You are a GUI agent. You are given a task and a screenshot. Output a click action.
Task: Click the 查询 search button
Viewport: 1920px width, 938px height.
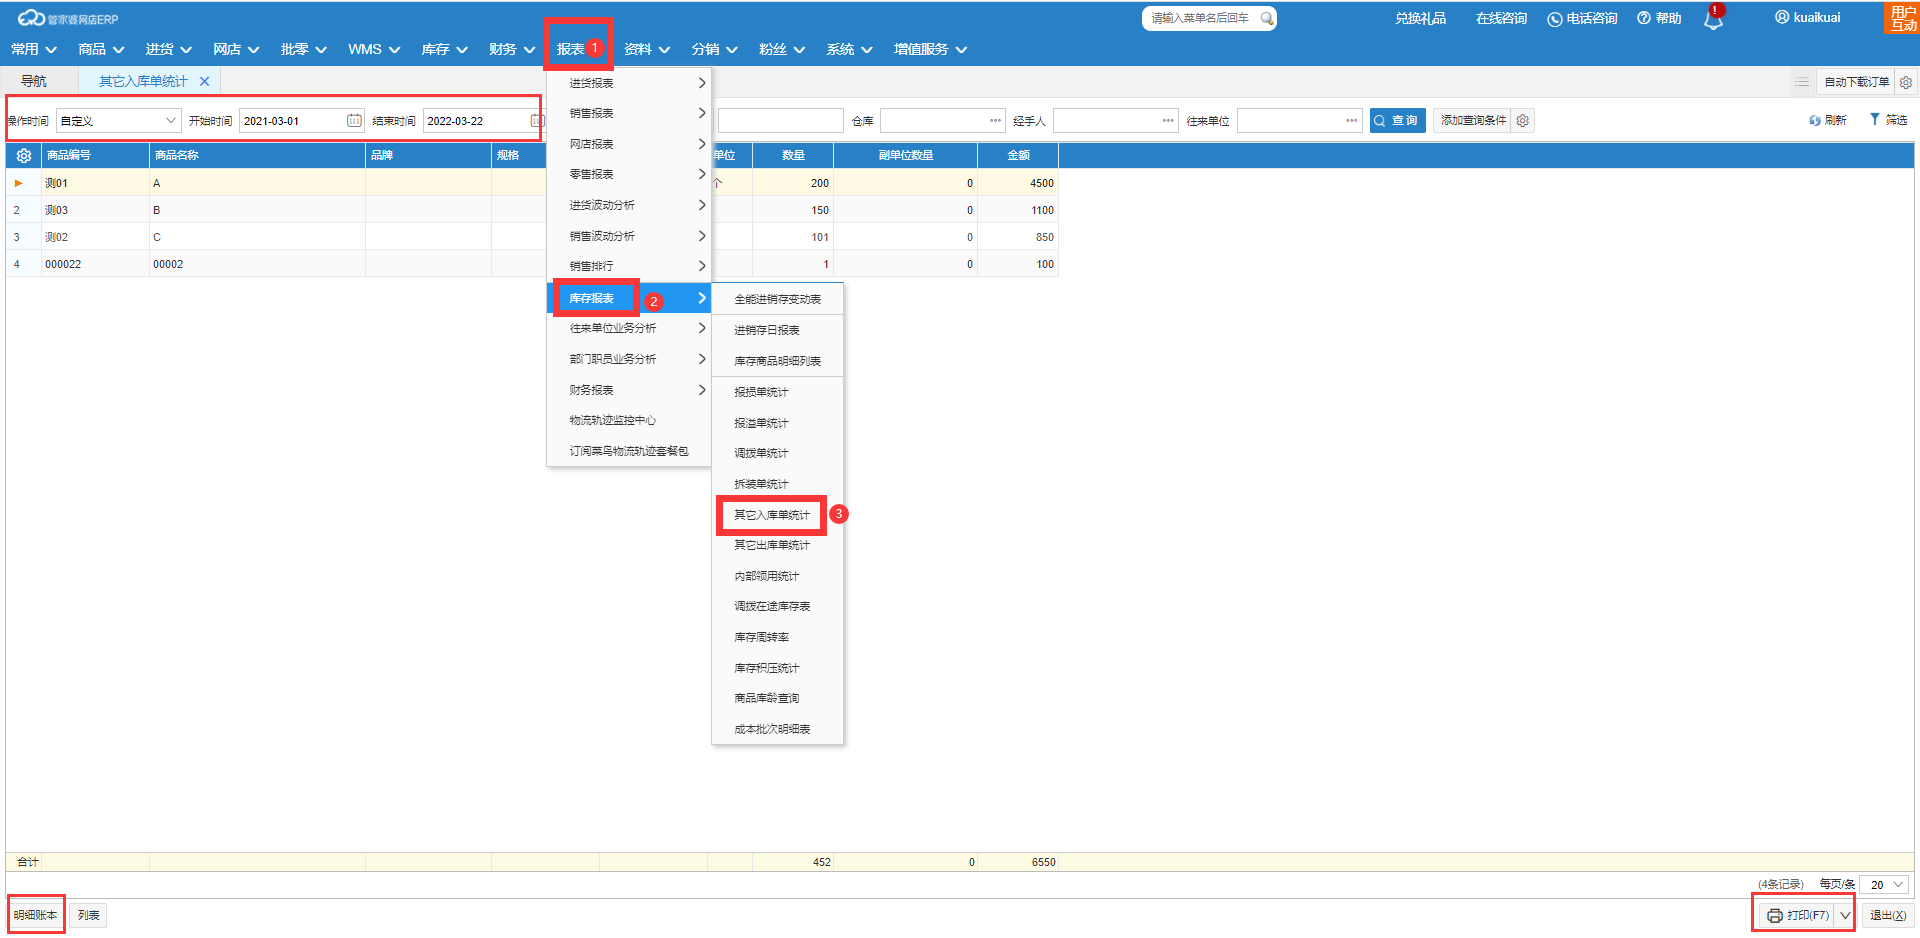coord(1397,121)
